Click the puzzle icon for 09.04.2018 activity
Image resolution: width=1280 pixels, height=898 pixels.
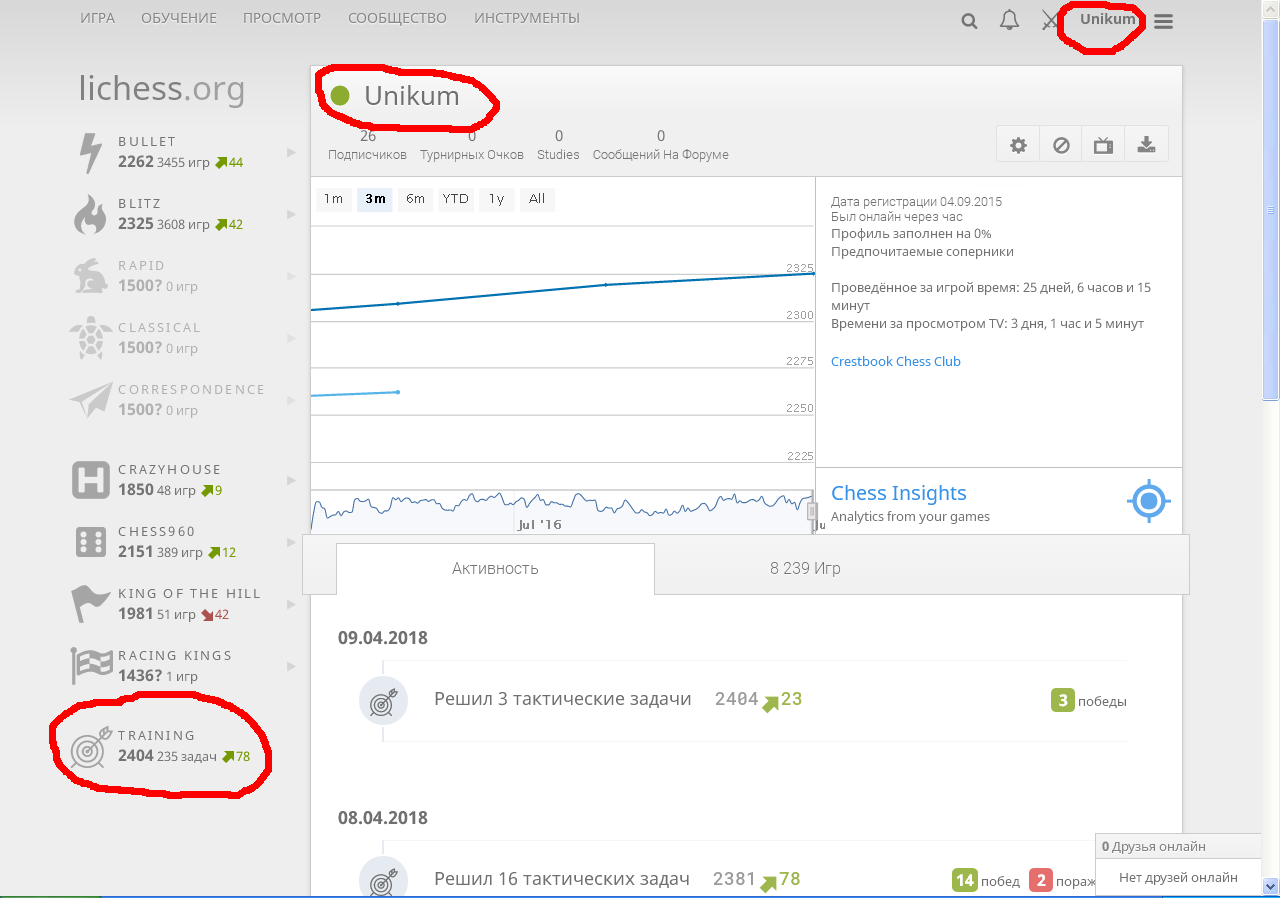tap(384, 700)
